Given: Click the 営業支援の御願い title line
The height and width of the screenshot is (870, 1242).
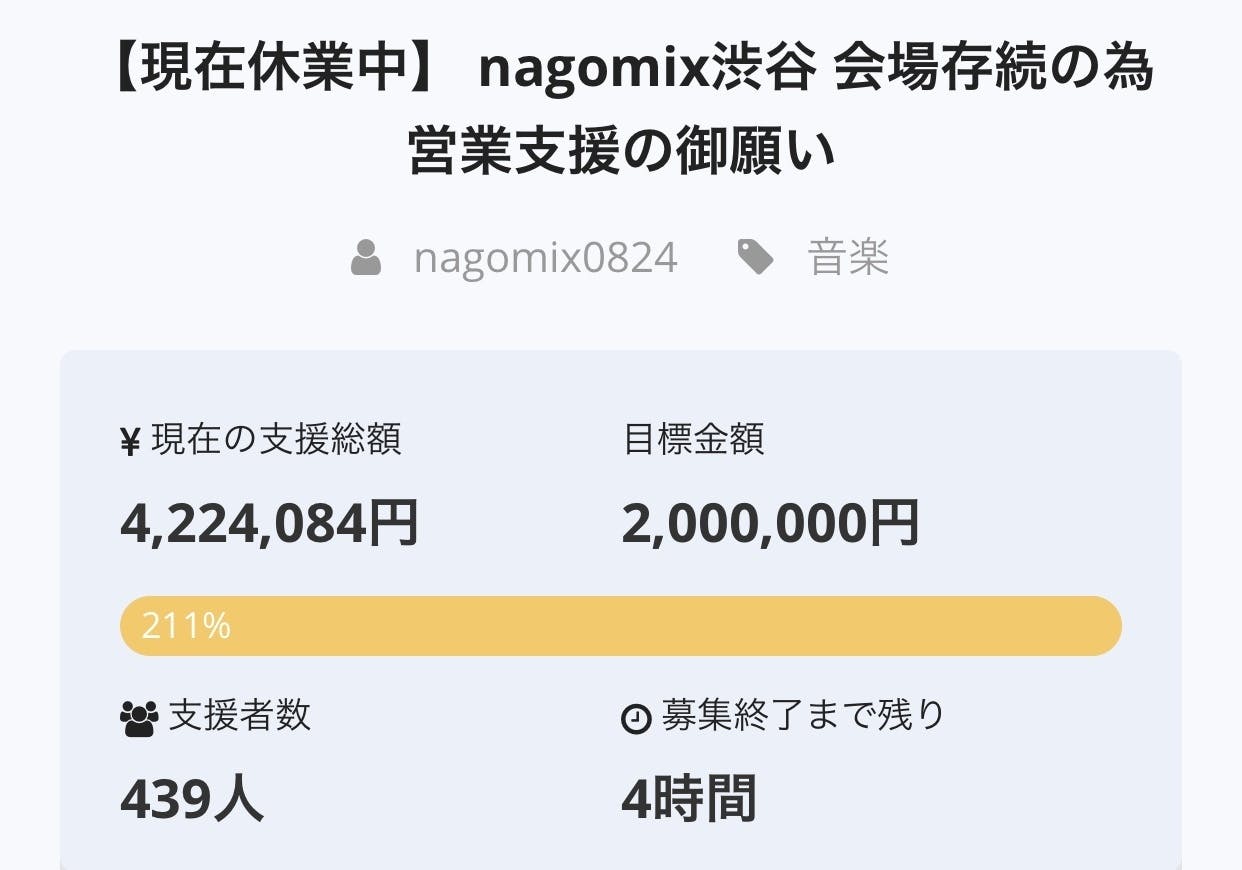Looking at the screenshot, I should (621, 151).
